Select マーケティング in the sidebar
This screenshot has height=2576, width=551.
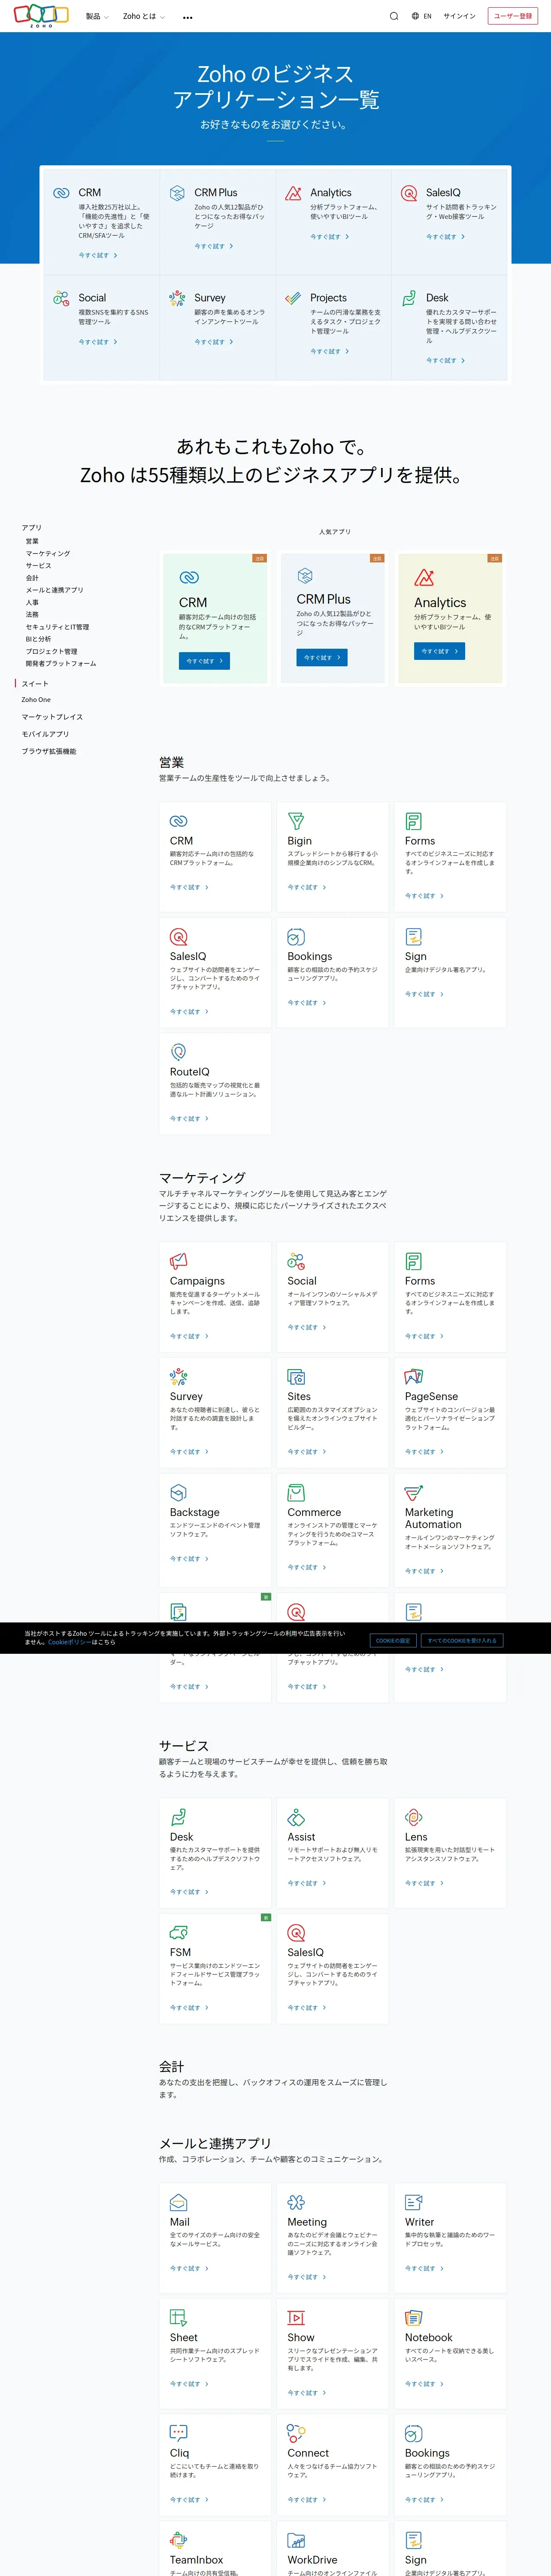(48, 553)
